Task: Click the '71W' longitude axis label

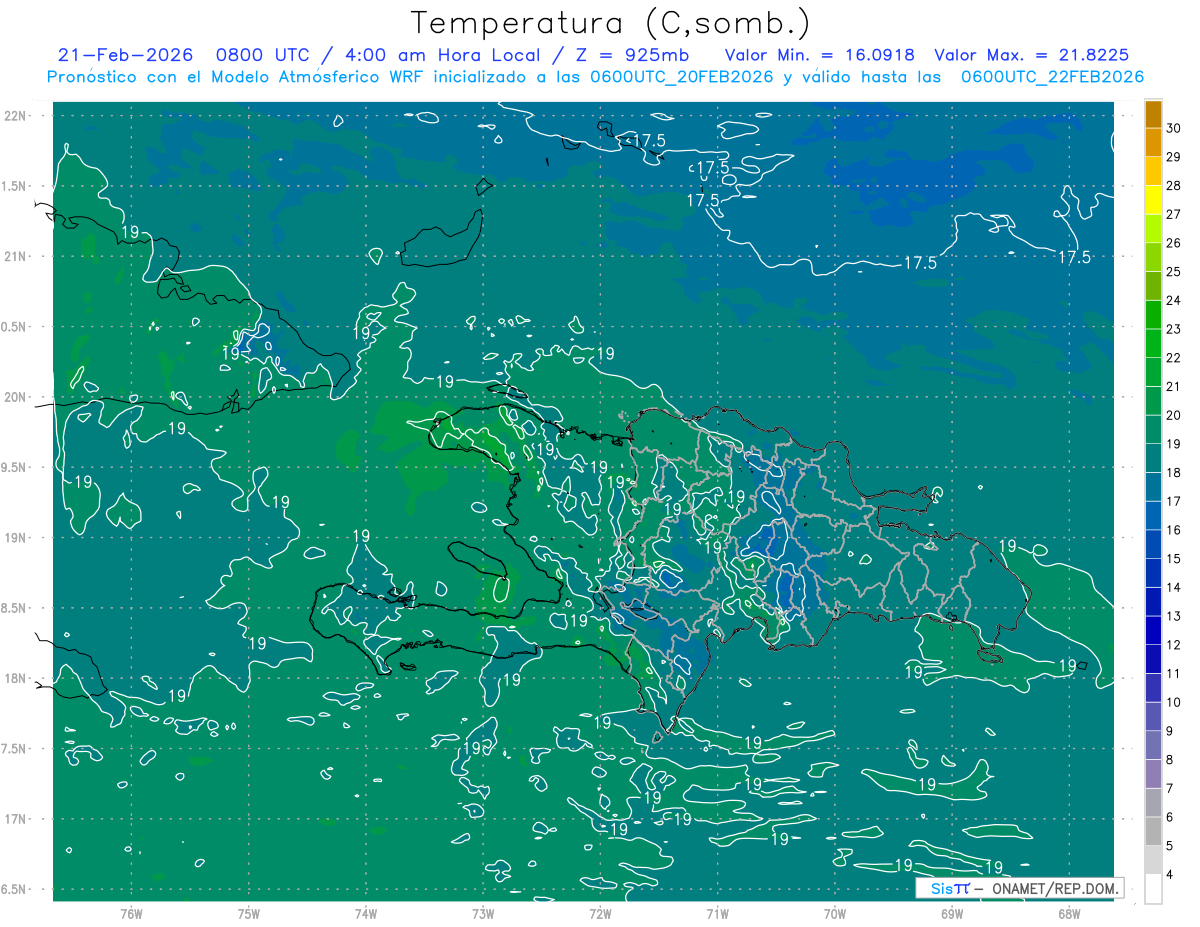Action: click(717, 914)
